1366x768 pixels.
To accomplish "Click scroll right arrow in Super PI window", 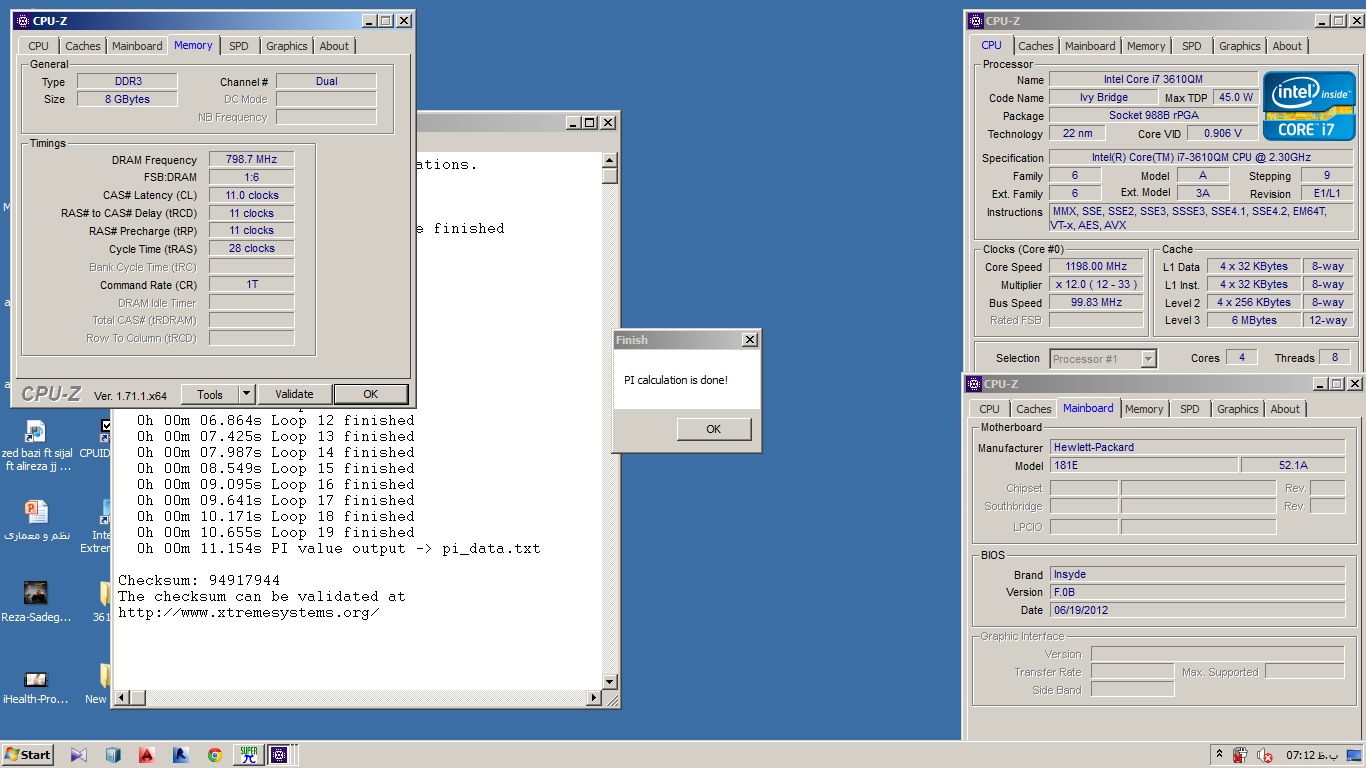I will [594, 698].
